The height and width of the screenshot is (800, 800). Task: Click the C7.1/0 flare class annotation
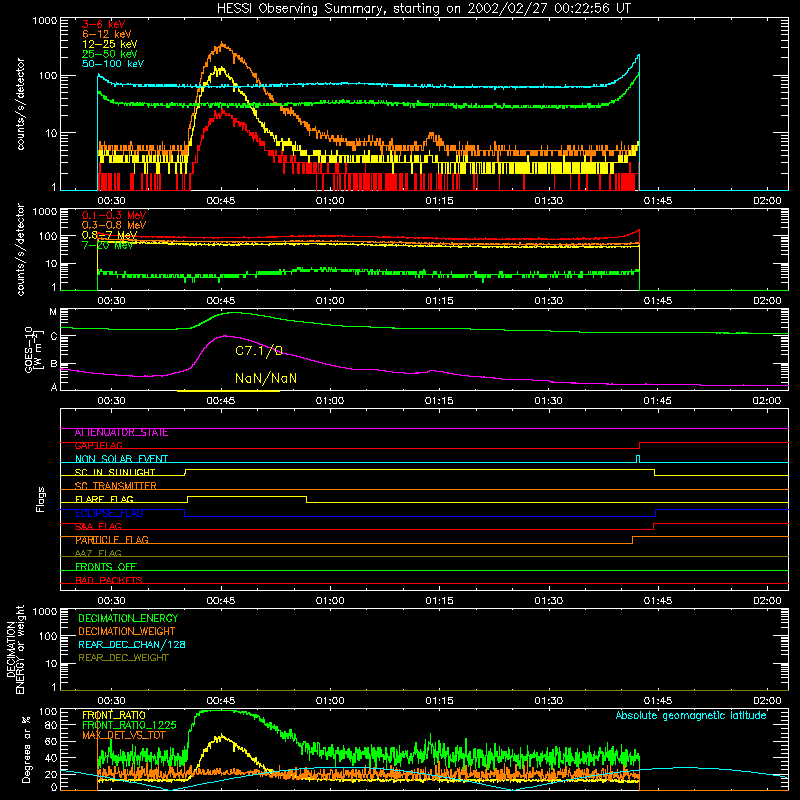coord(259,351)
